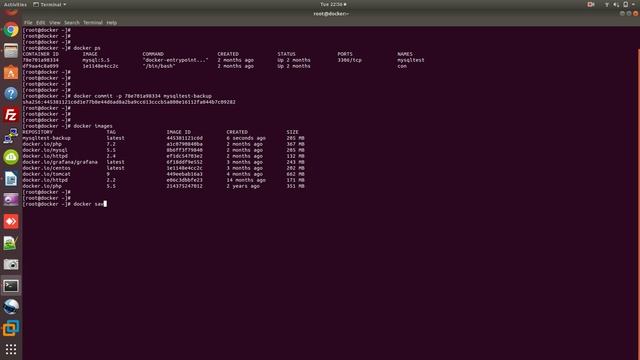Click the root@docker window title
The image size is (640, 360).
(331, 13)
